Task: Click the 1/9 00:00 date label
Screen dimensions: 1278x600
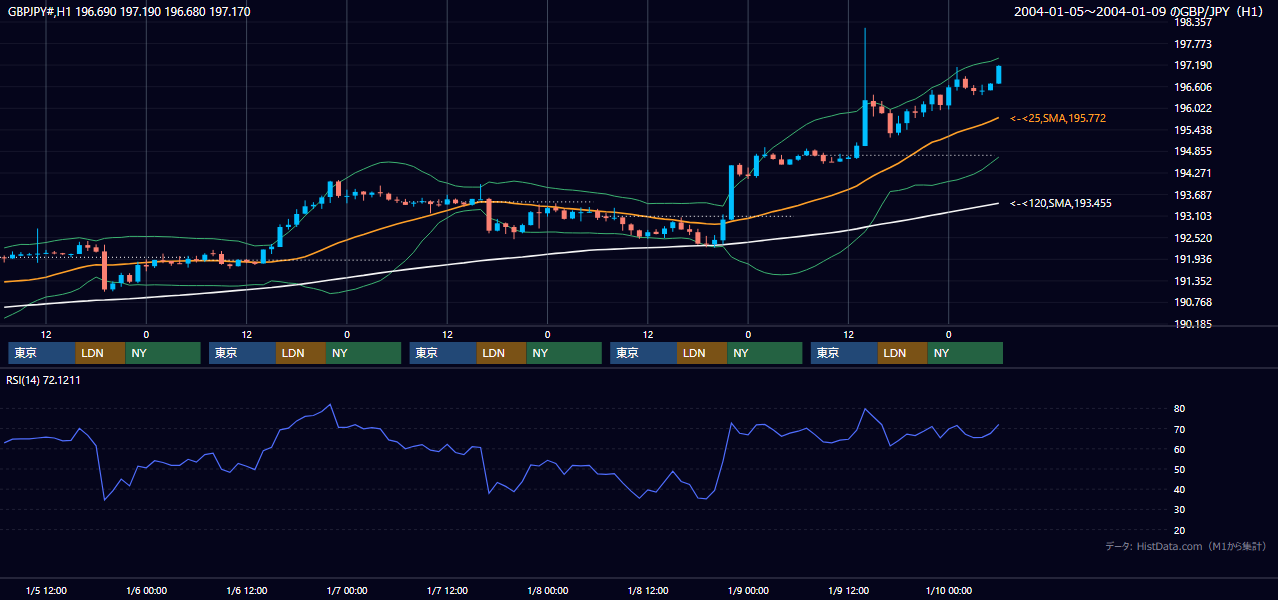Action: 748,590
